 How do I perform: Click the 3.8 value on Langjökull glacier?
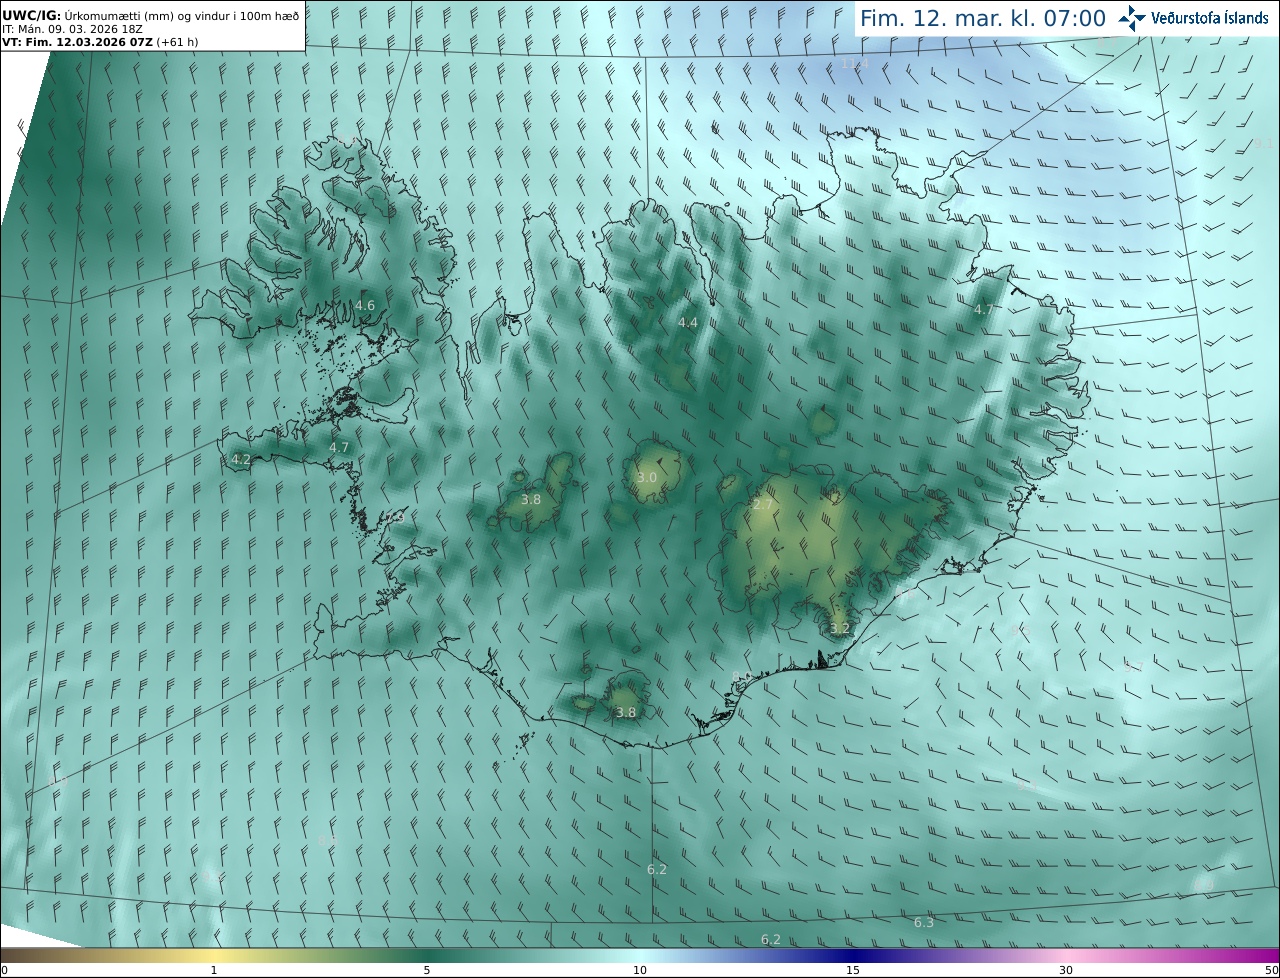[x=531, y=500]
